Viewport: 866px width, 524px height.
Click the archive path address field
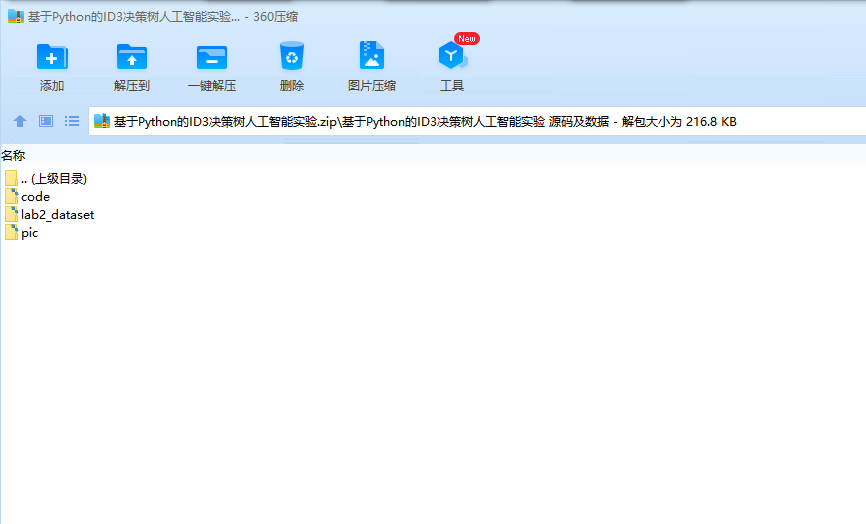477,121
